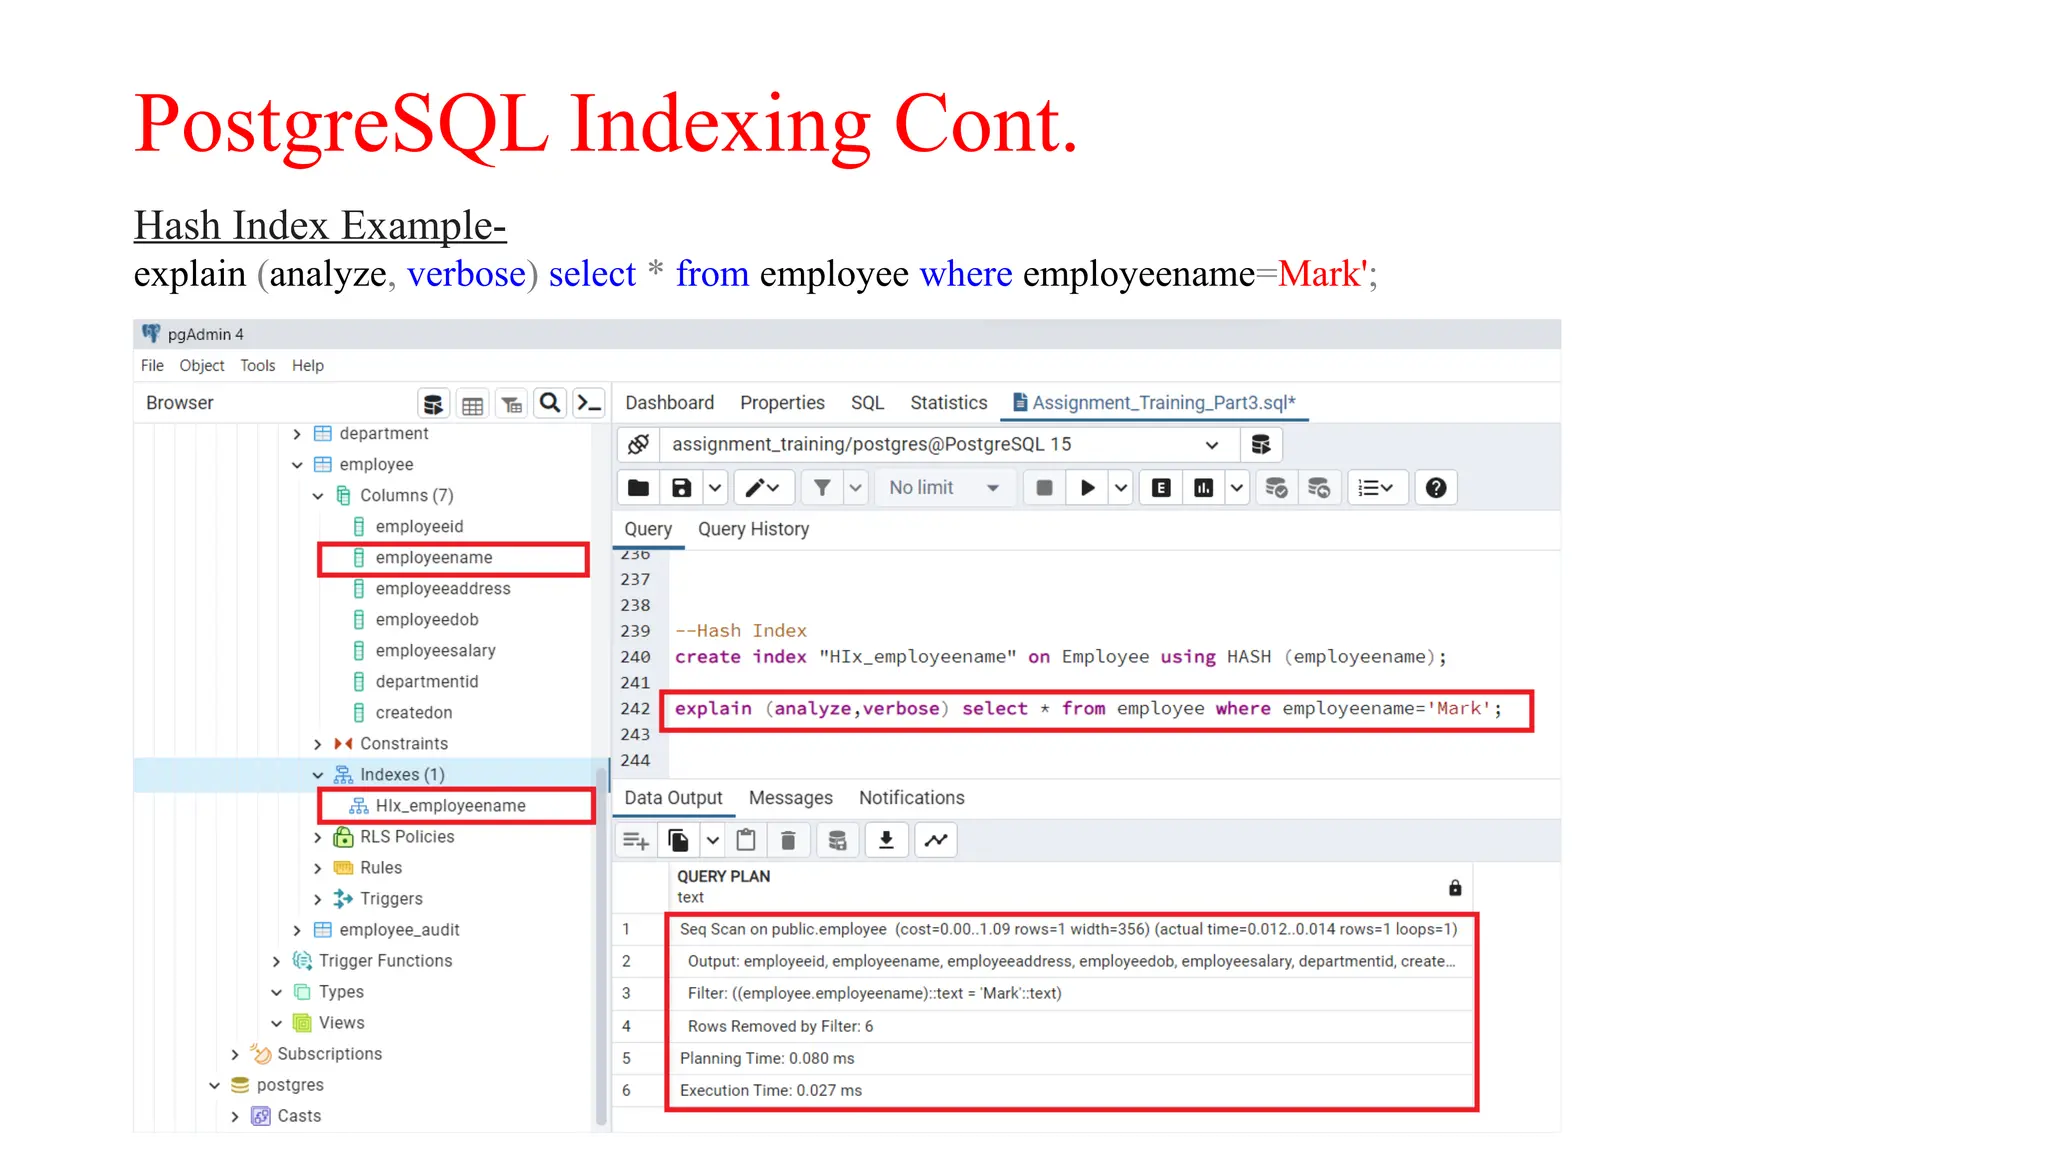Execute query with the play icon
The height and width of the screenshot is (1152, 2048).
coord(1088,488)
